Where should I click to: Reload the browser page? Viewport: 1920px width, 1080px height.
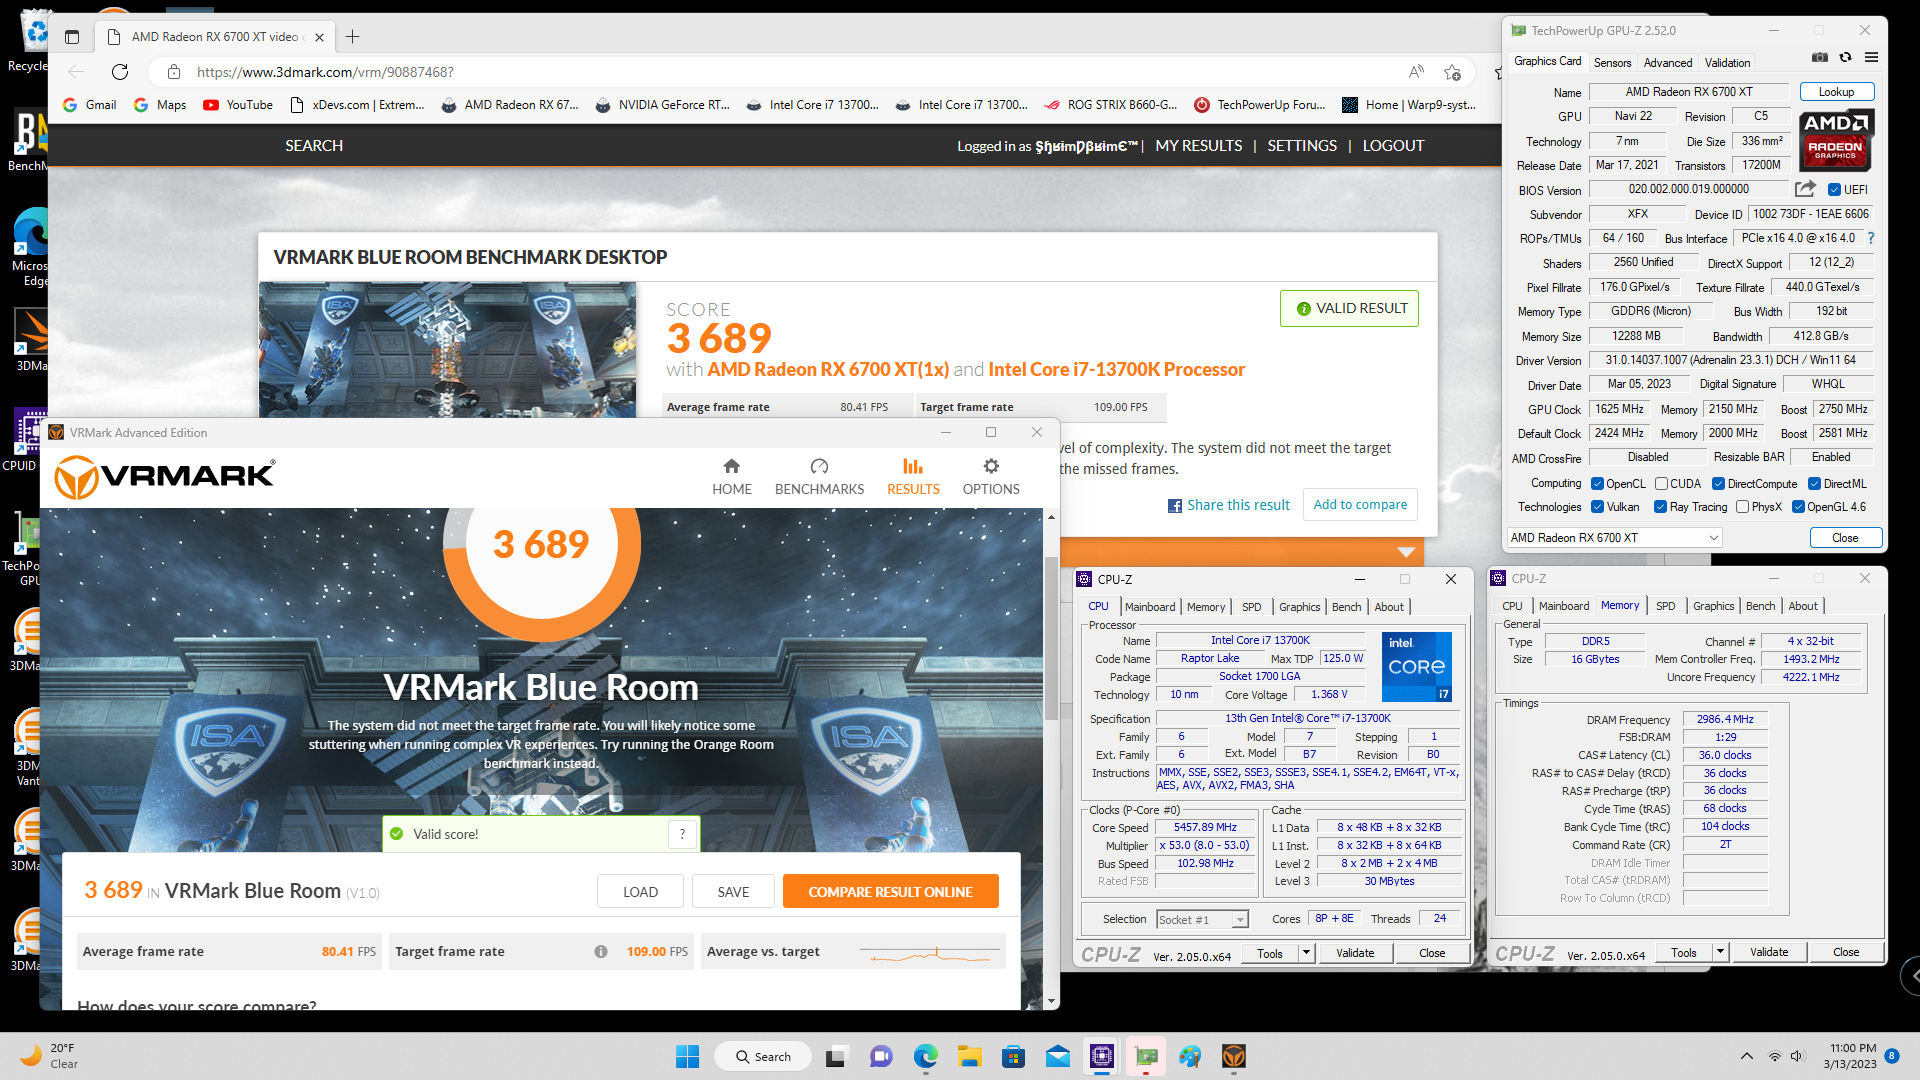[120, 72]
